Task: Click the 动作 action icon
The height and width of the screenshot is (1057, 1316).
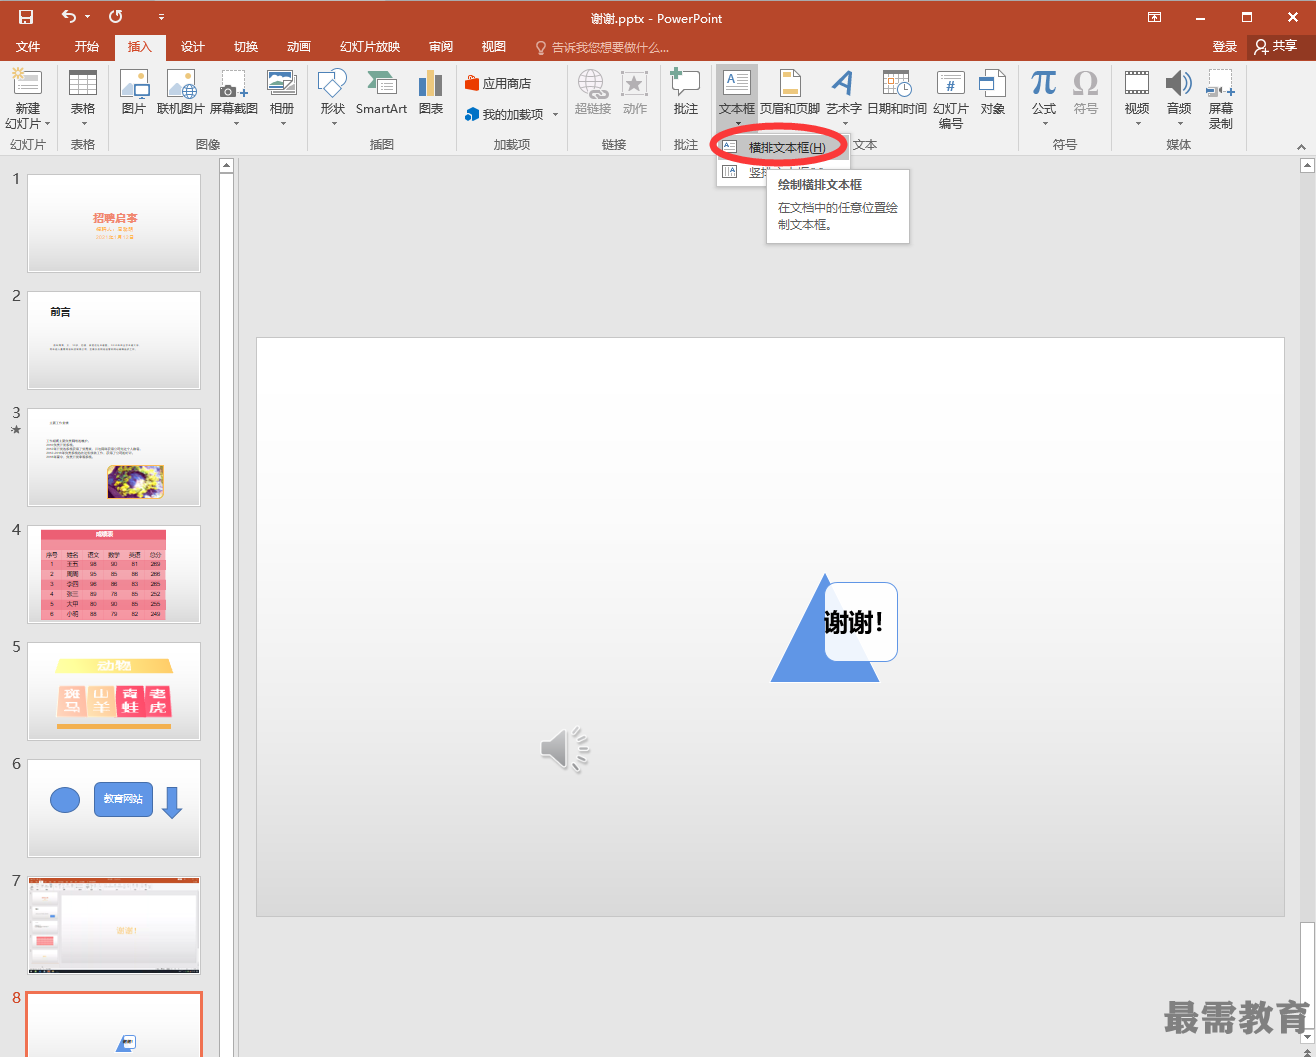Action: [635, 92]
